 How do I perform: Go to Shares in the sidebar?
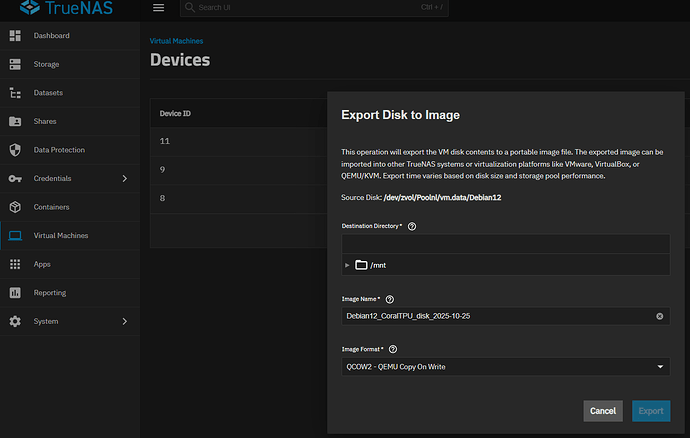coord(46,121)
